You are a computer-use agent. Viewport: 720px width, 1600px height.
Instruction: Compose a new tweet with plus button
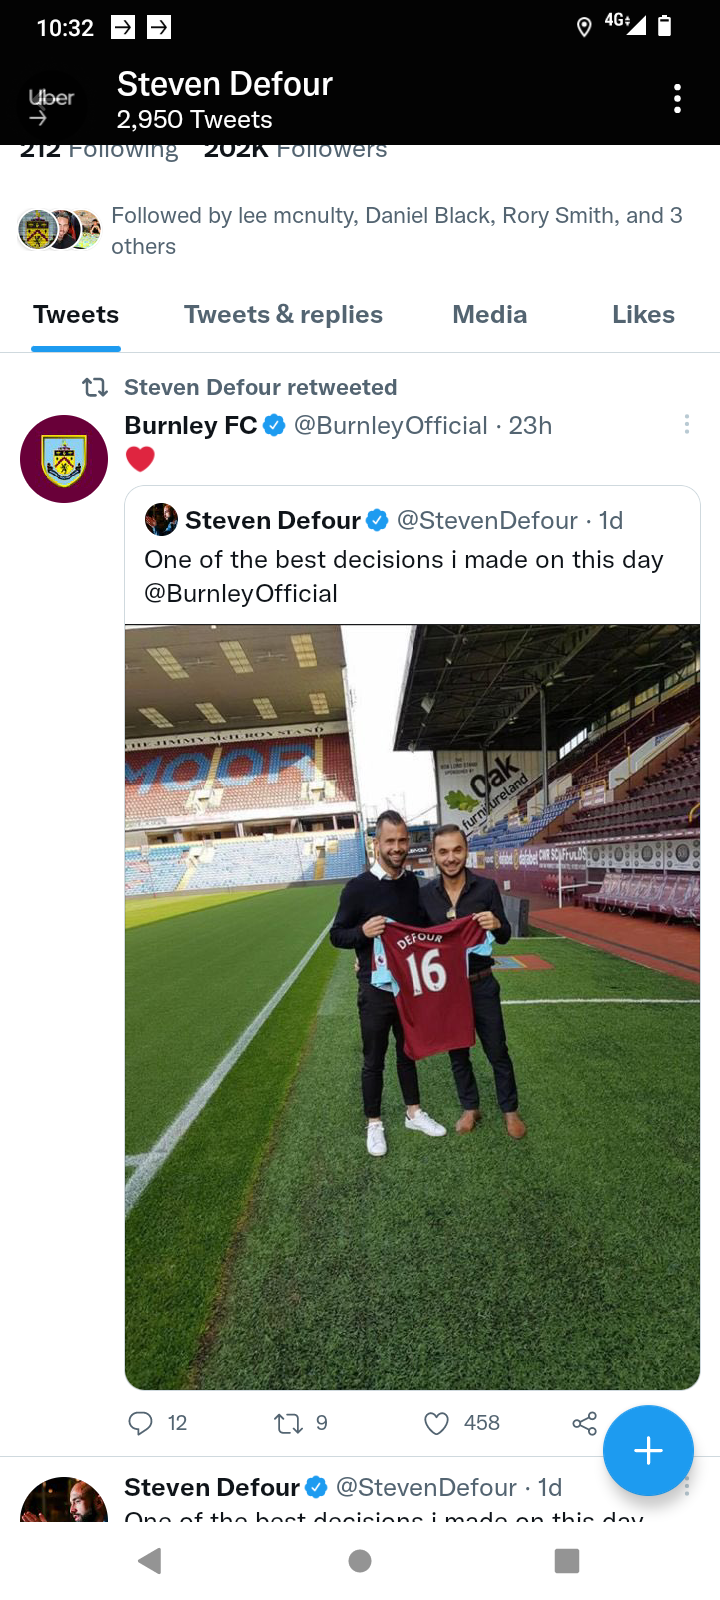pyautogui.click(x=648, y=1450)
